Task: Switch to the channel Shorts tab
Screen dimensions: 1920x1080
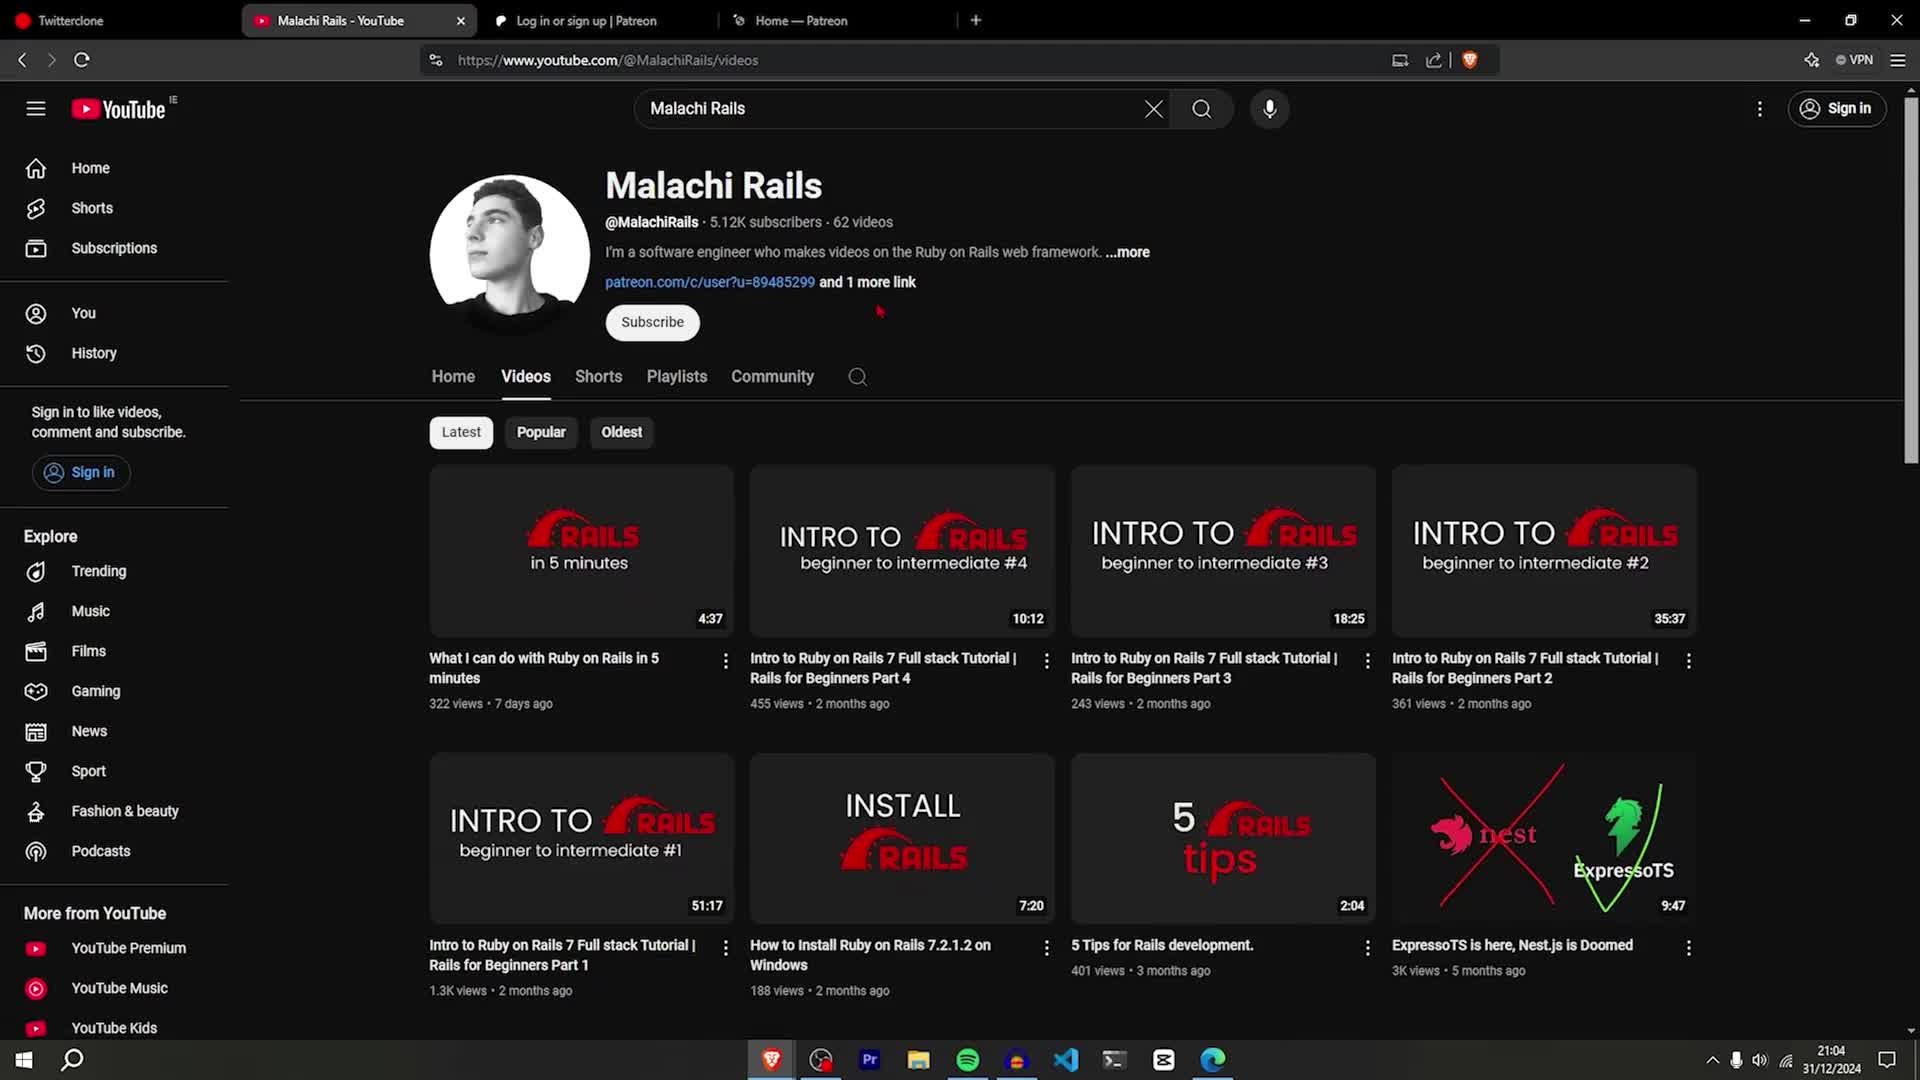Action: 598,376
